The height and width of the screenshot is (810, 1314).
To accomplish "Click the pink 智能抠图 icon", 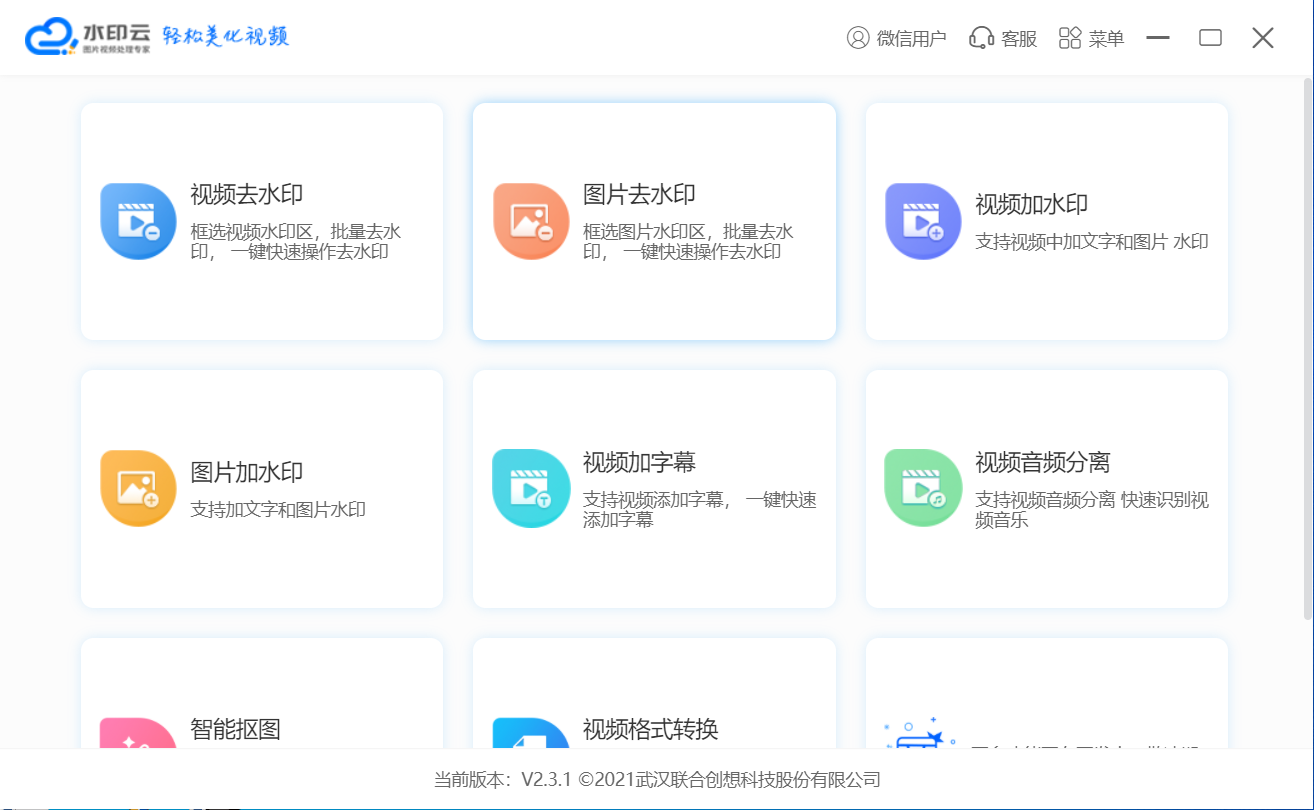I will tap(138, 734).
